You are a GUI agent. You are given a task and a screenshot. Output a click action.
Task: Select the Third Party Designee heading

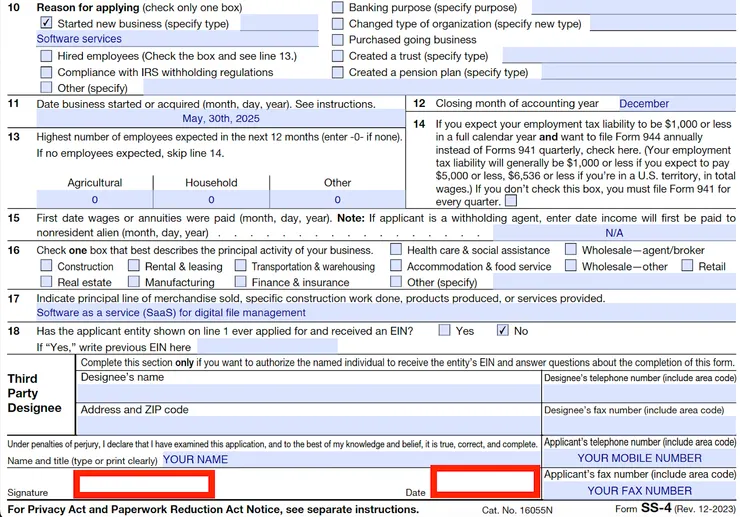(34, 393)
